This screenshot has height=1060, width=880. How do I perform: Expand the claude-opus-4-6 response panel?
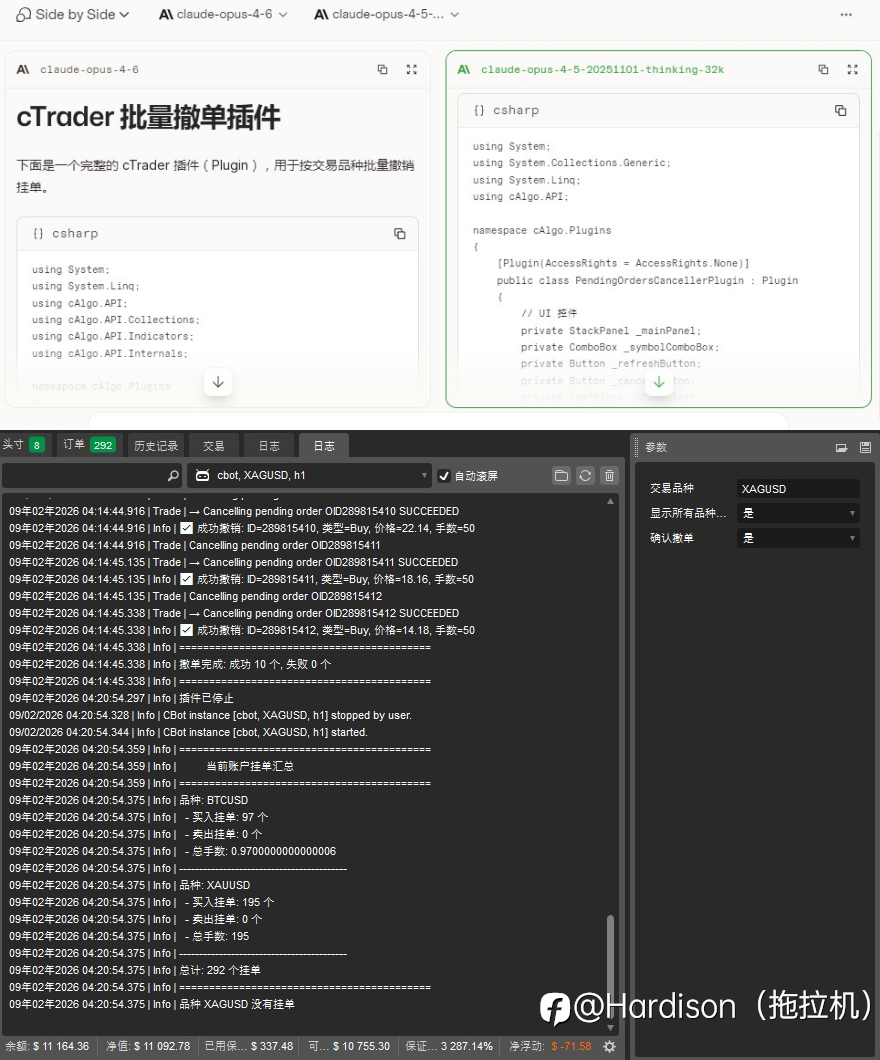(x=412, y=69)
